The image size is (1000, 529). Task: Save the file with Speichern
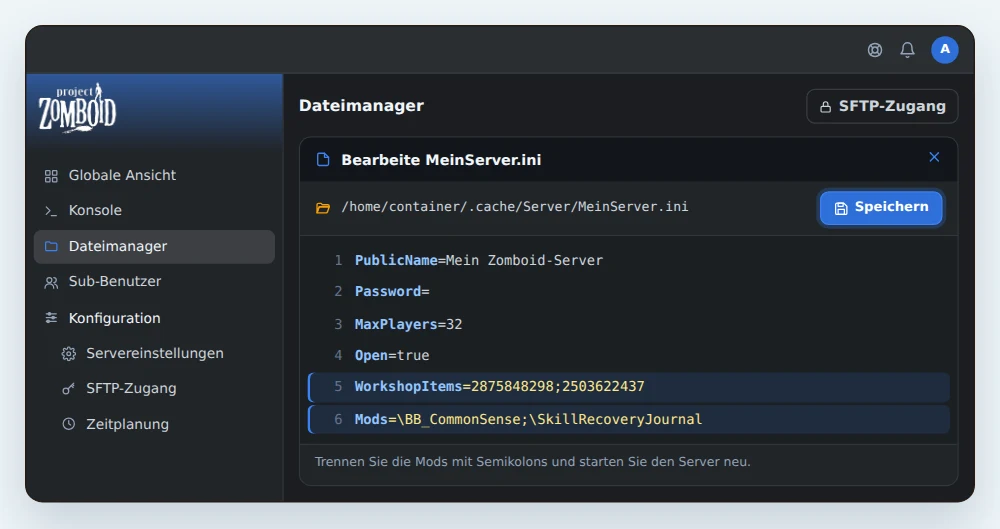pyautogui.click(x=881, y=207)
